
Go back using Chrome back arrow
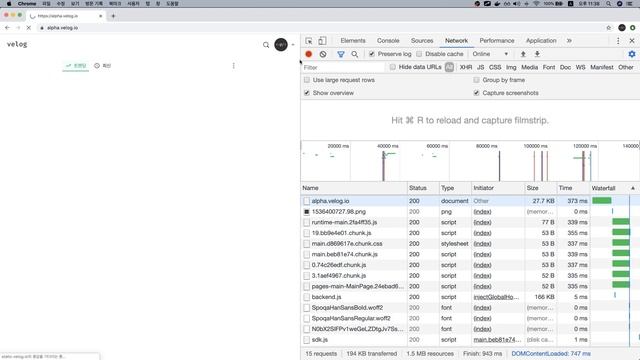[7, 28]
